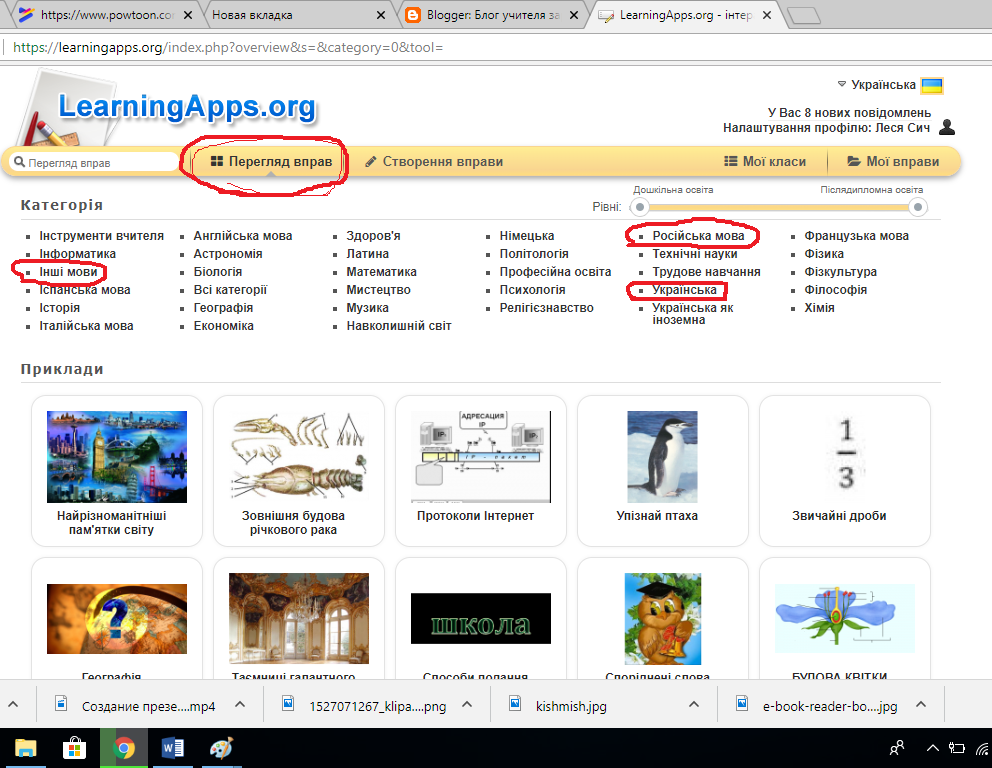Open Microsoft Store from the taskbar

tap(75, 749)
